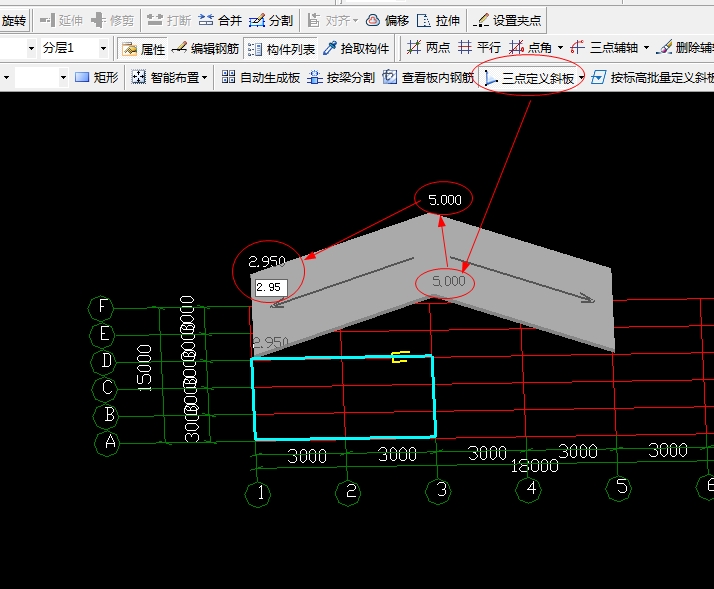
Task: Select the 两点 auxiliary axis tool
Action: [428, 47]
